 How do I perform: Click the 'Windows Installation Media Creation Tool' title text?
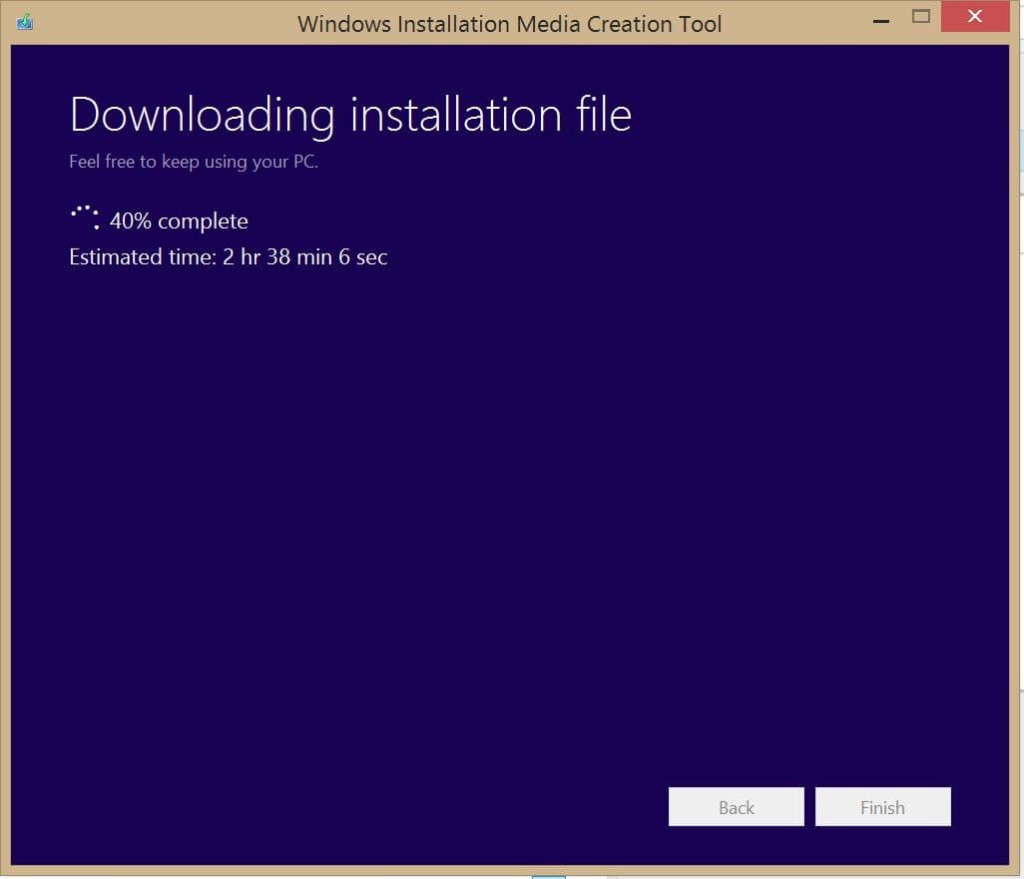(x=509, y=24)
